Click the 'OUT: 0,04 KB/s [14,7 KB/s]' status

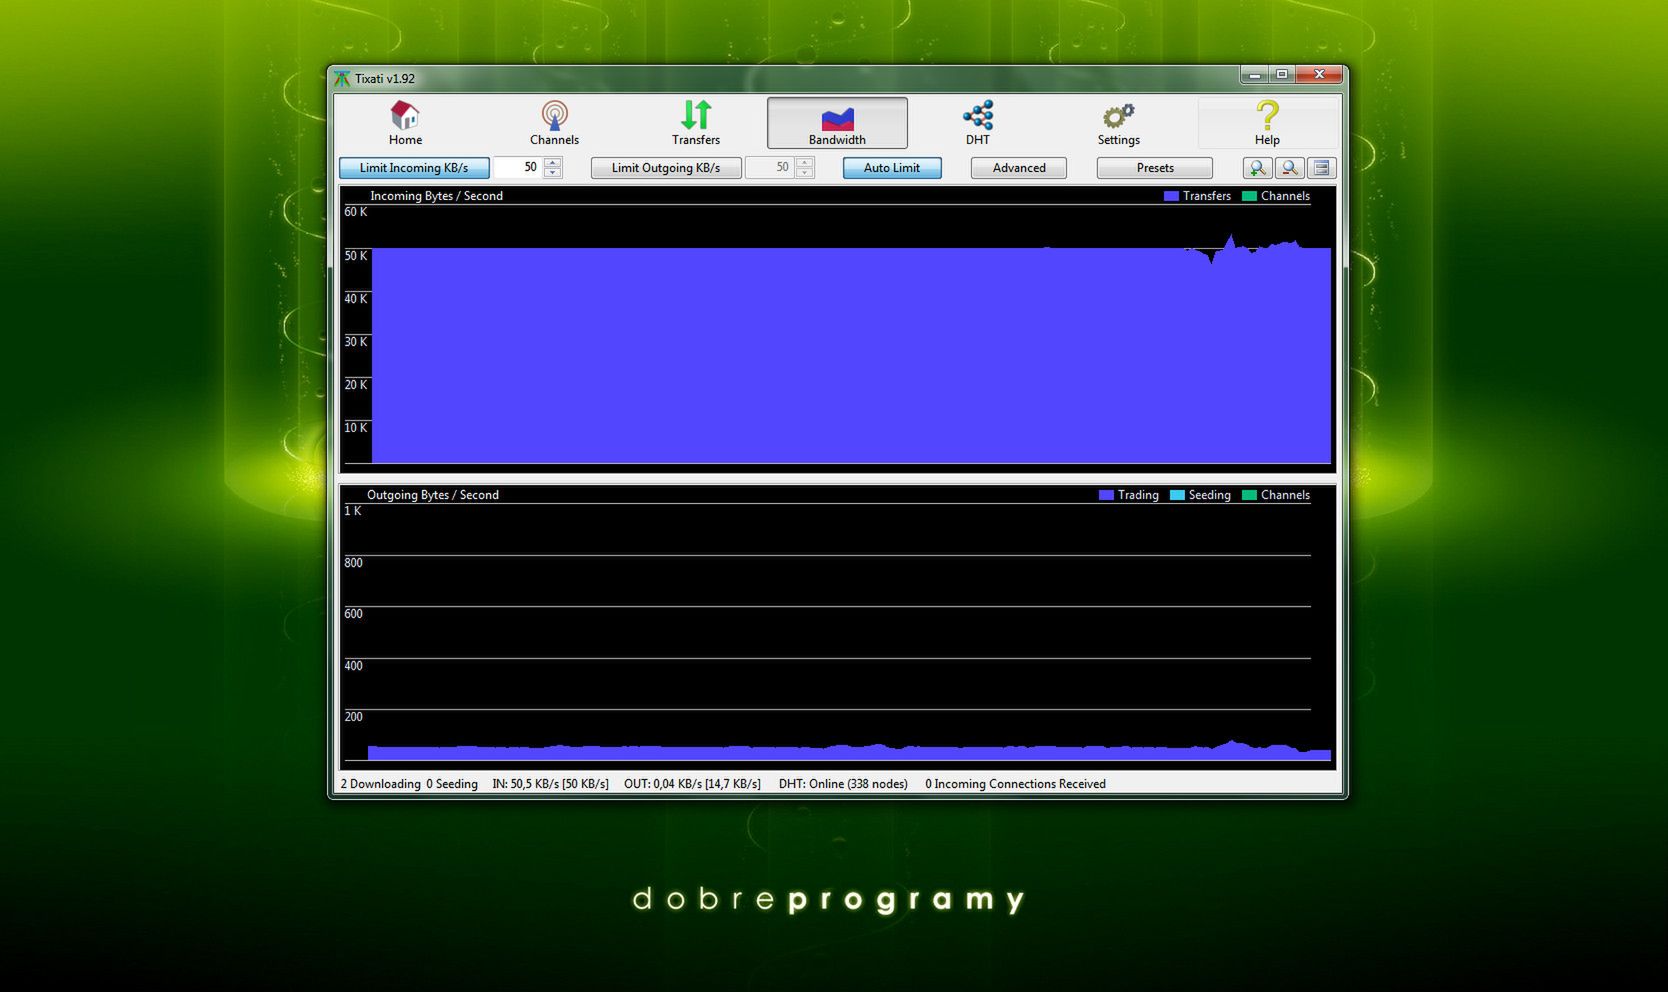pyautogui.click(x=692, y=784)
